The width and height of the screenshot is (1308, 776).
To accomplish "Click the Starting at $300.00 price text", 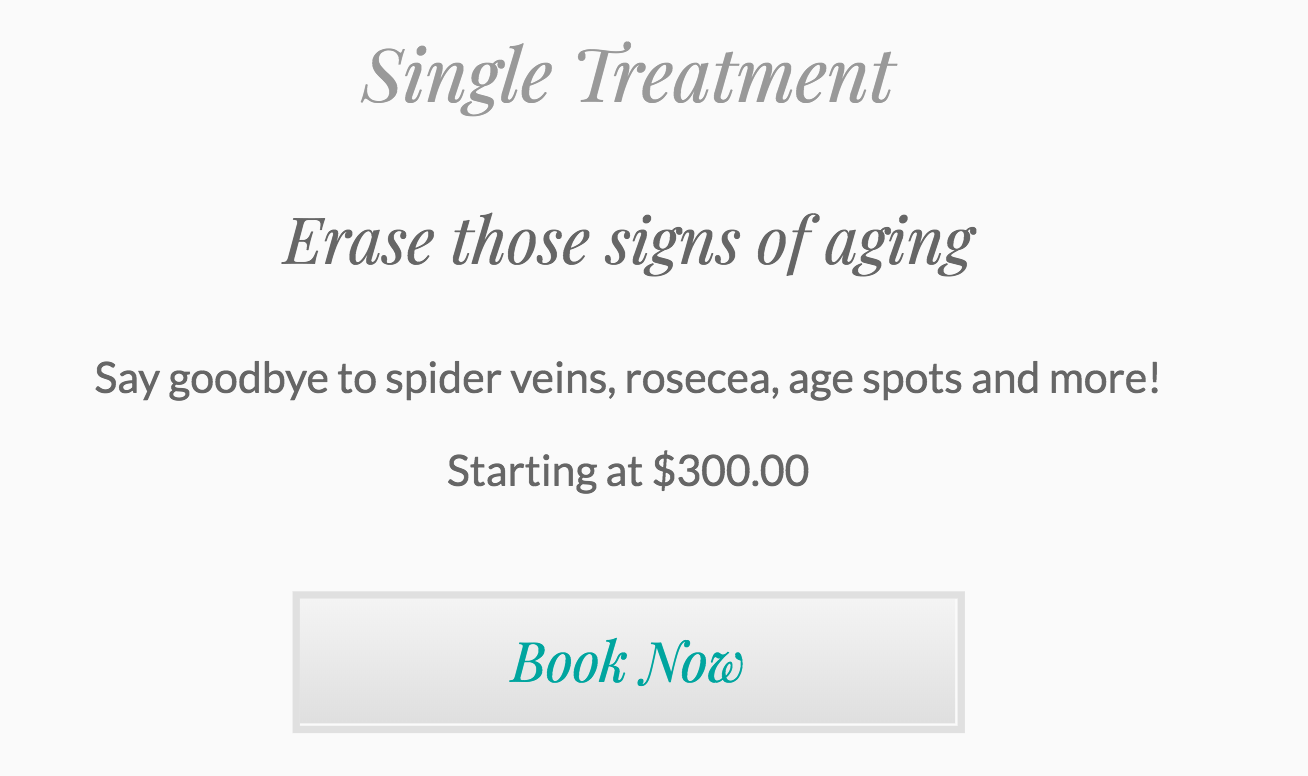I will (628, 471).
